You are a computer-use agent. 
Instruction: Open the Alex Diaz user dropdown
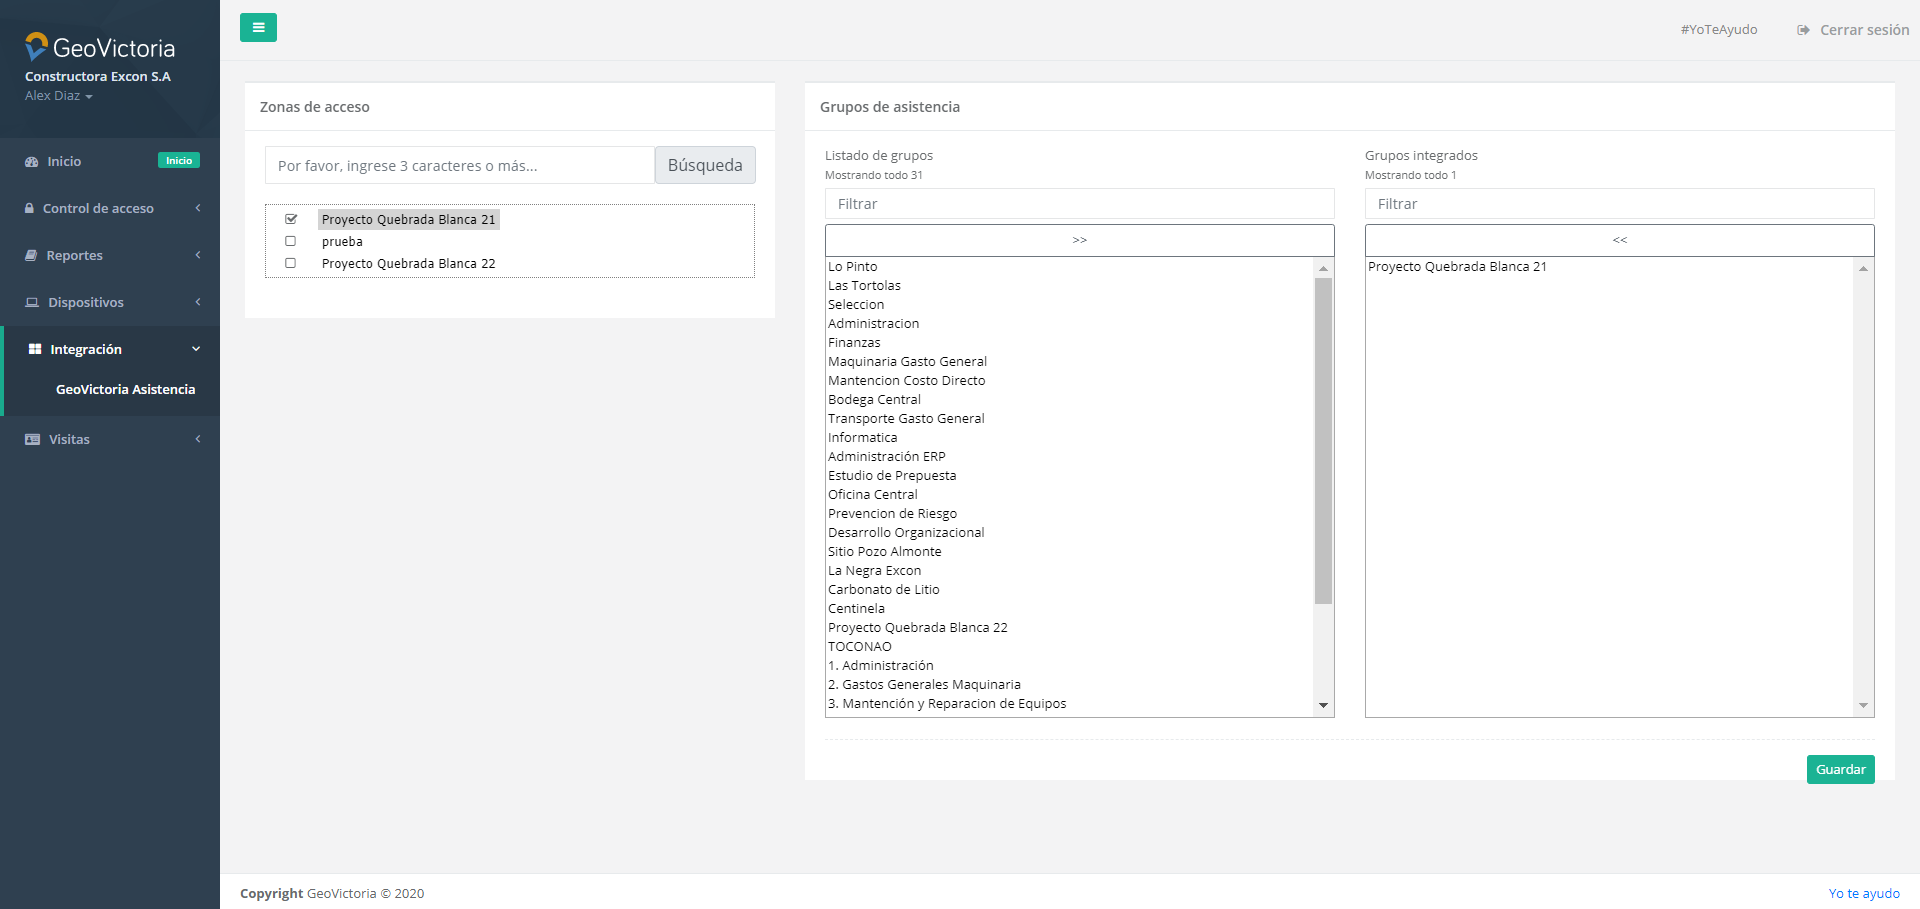tap(58, 96)
